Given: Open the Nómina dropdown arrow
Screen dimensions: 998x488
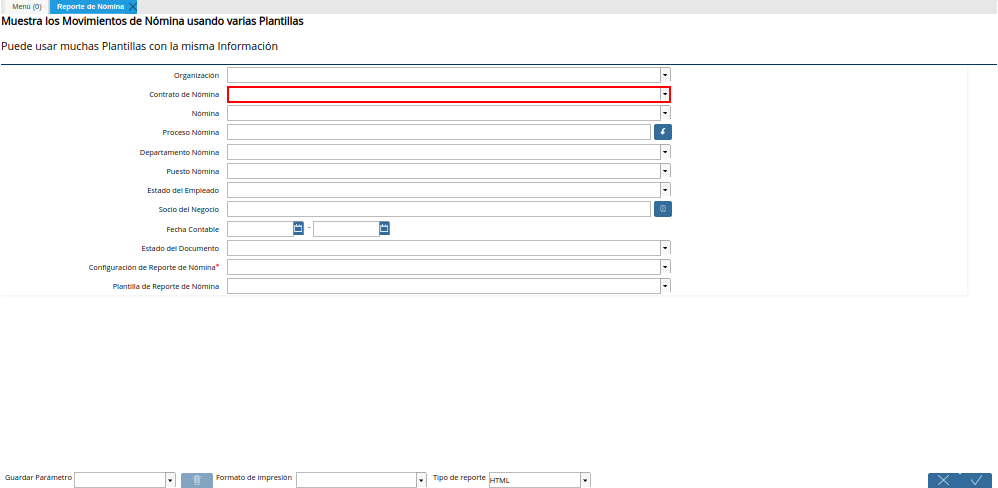Looking at the screenshot, I should pyautogui.click(x=665, y=113).
